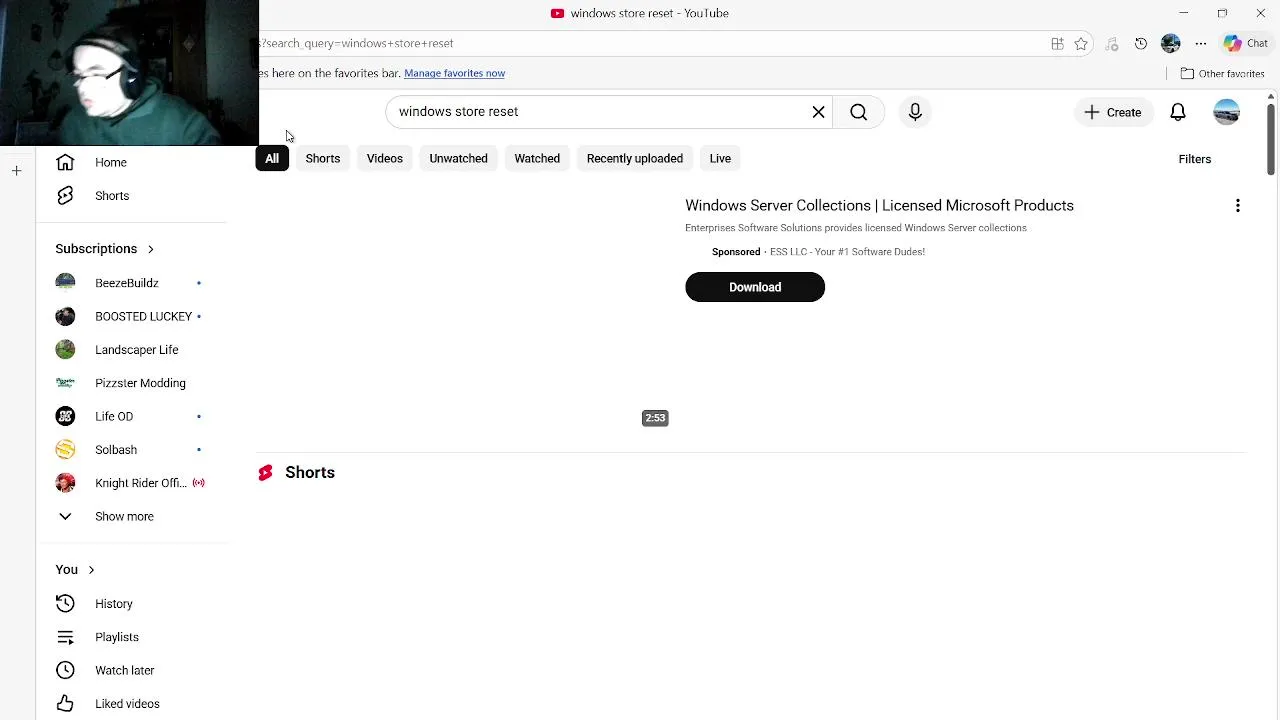Click the Download ad button

click(x=755, y=287)
